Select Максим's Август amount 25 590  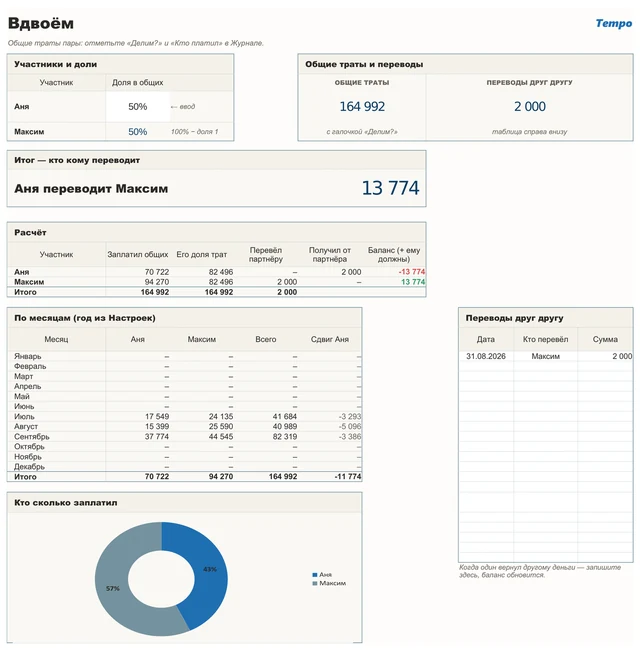tap(221, 427)
